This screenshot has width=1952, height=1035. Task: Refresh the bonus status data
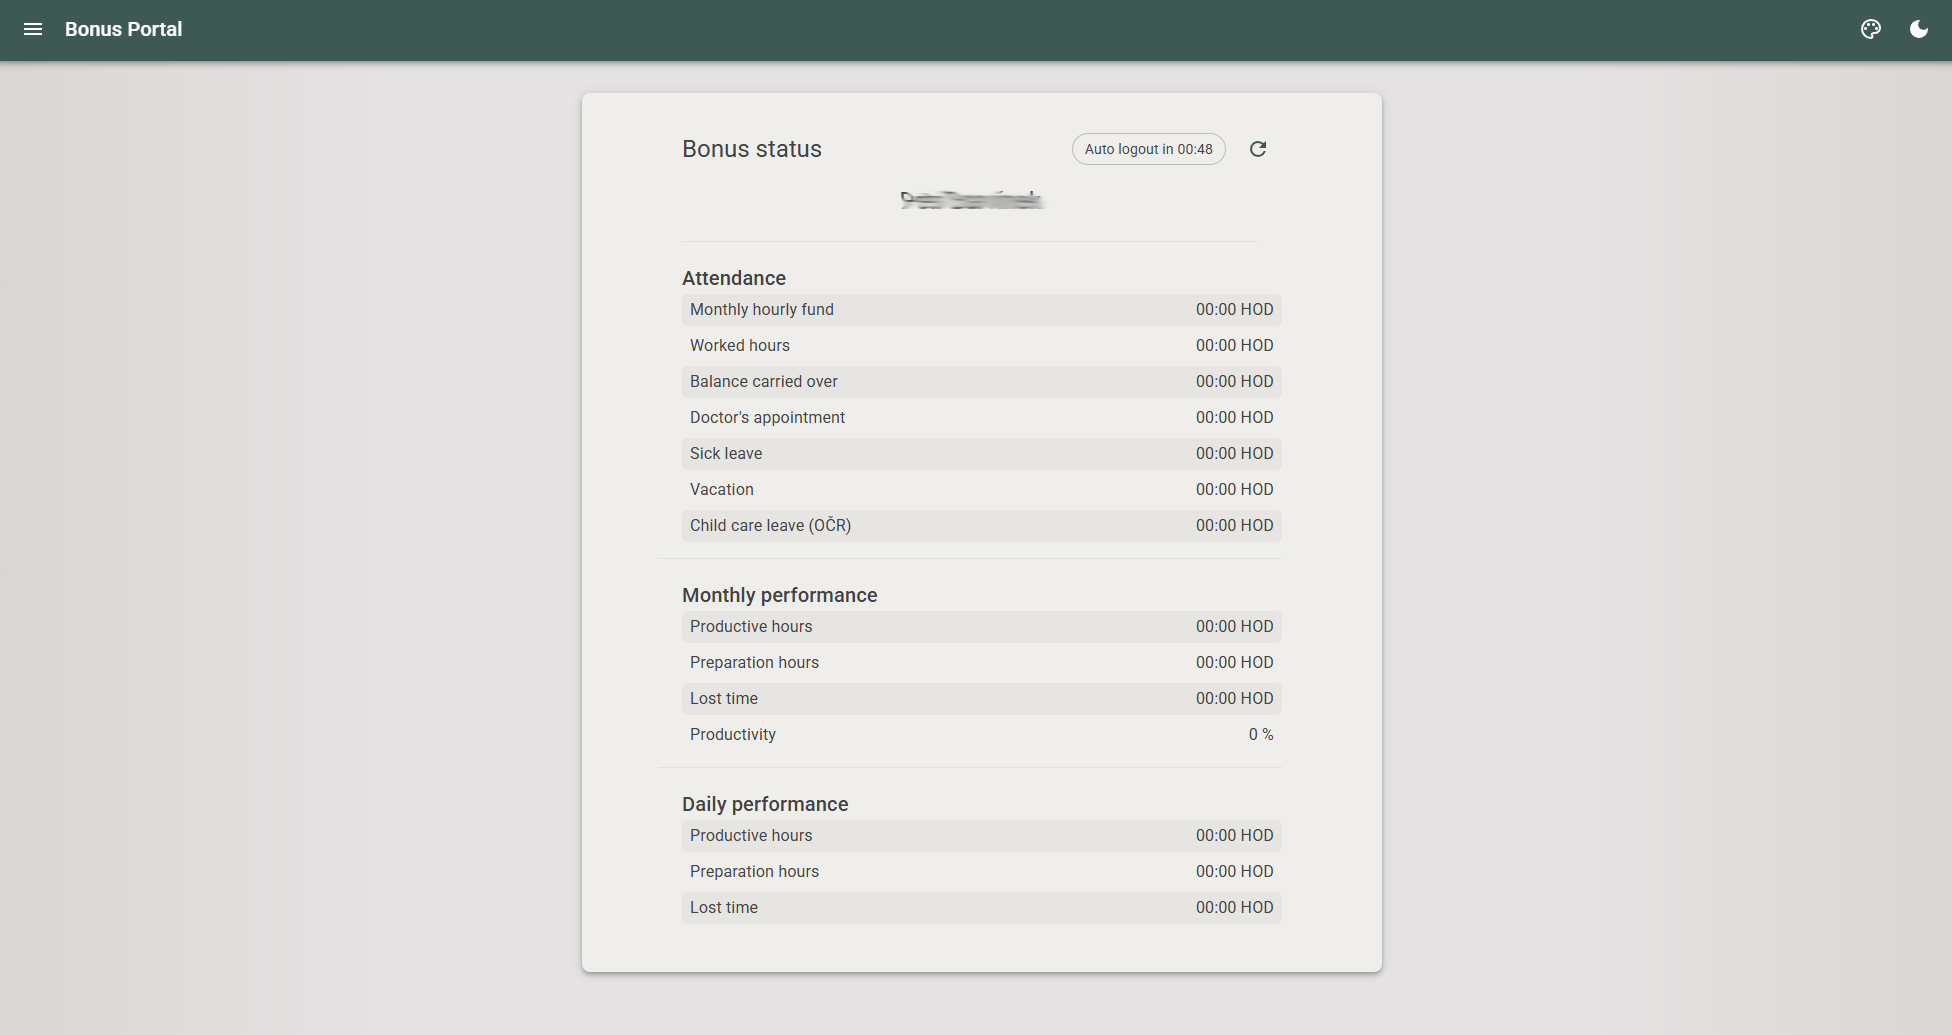coord(1258,149)
